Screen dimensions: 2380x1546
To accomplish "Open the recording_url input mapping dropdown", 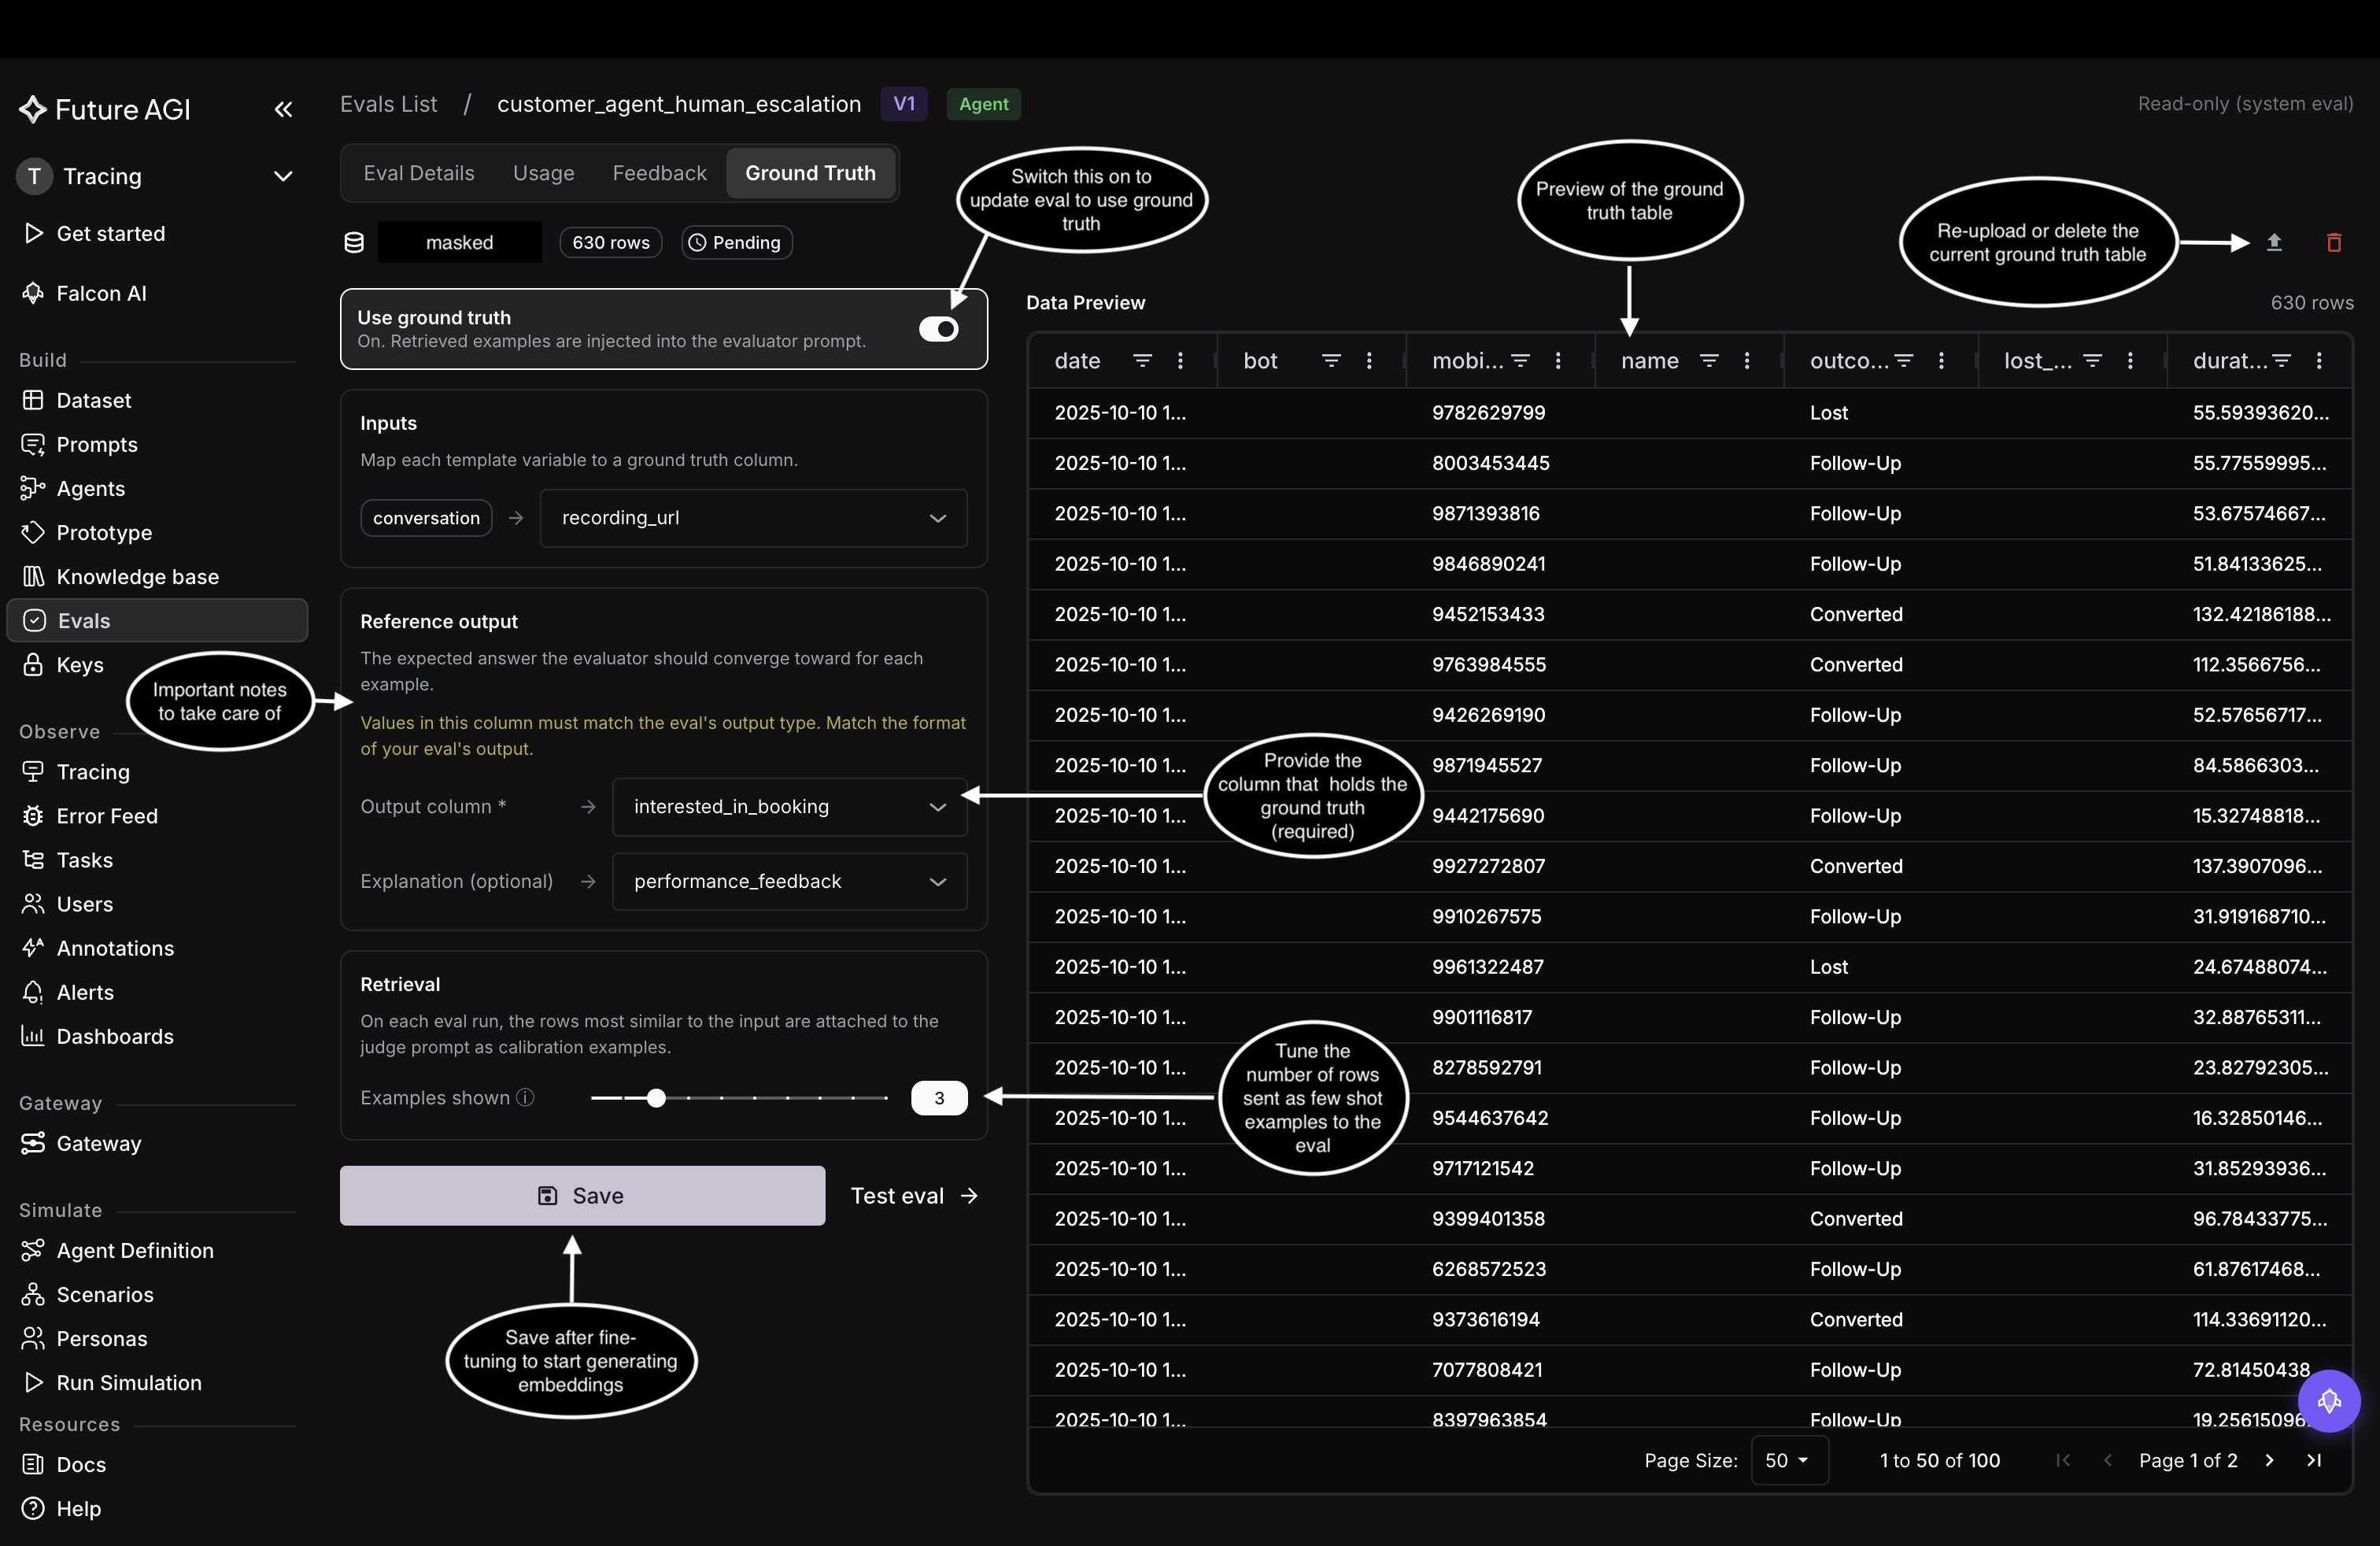I will 753,517.
